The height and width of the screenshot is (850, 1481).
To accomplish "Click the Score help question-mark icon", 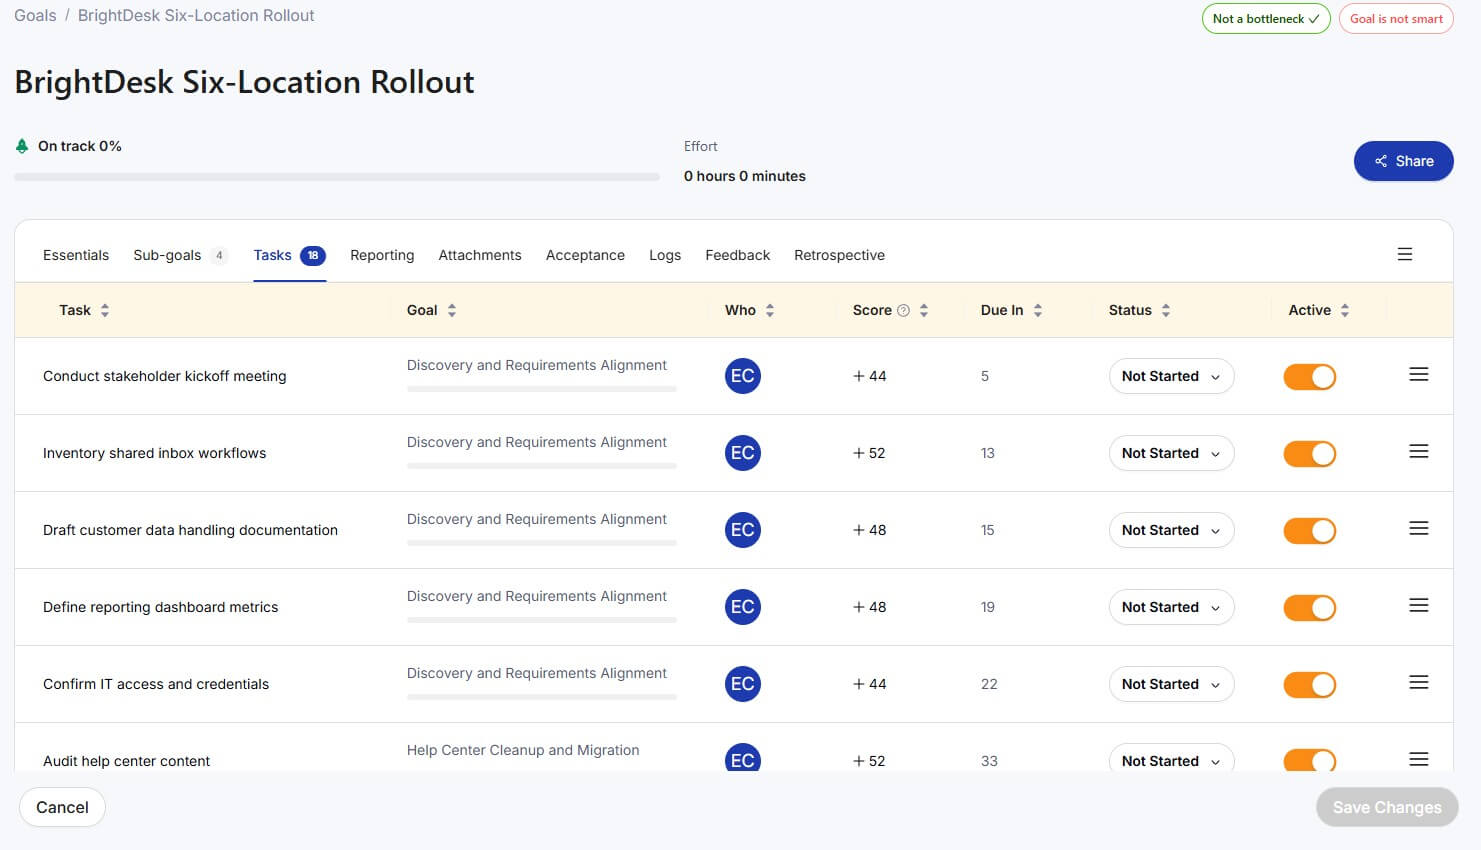I will click(903, 310).
